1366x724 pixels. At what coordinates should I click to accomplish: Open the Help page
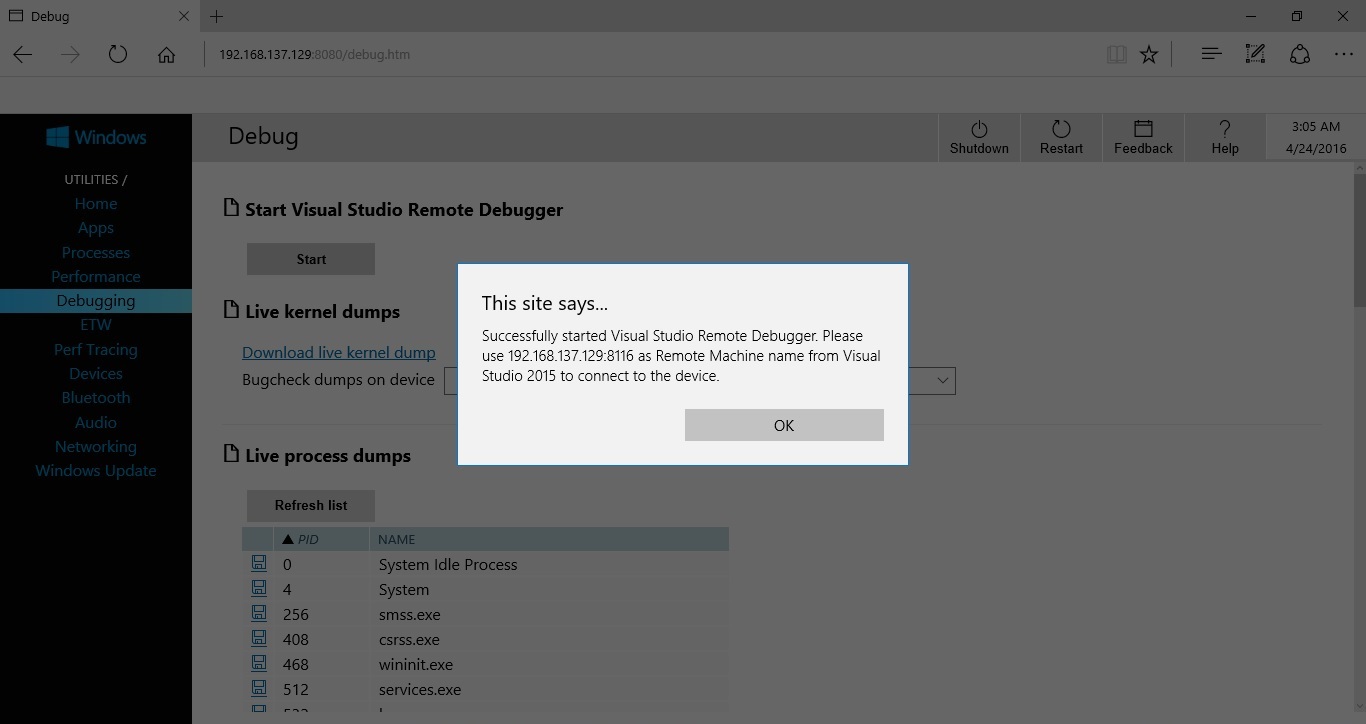[x=1225, y=138]
